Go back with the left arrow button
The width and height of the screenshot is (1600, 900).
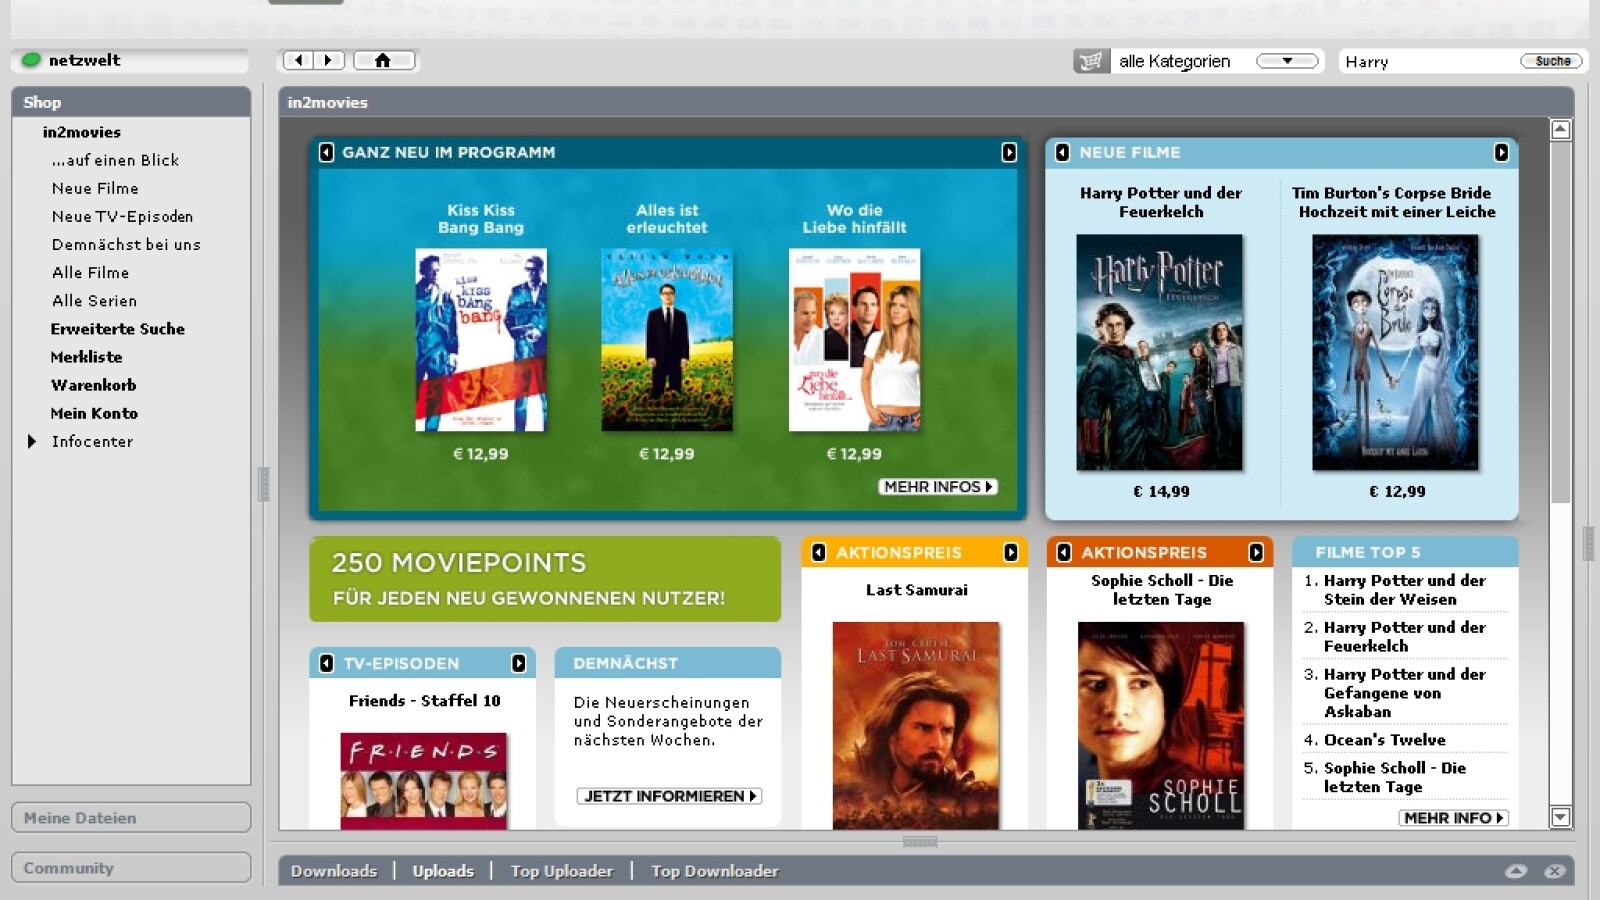tap(298, 61)
